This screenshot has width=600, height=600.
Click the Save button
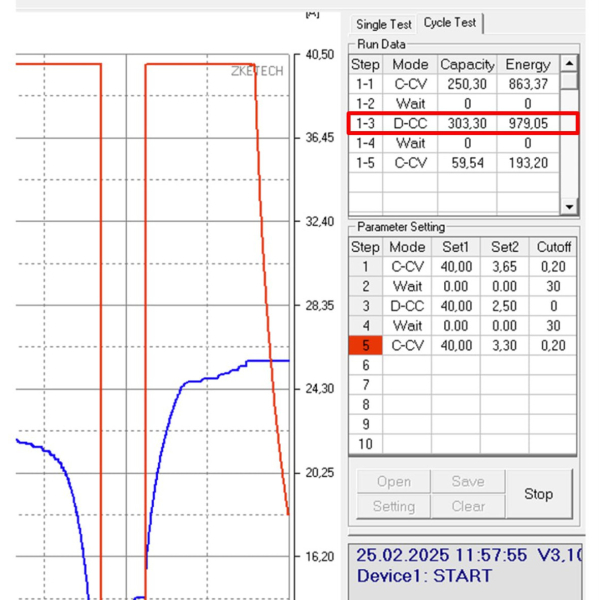pos(468,481)
